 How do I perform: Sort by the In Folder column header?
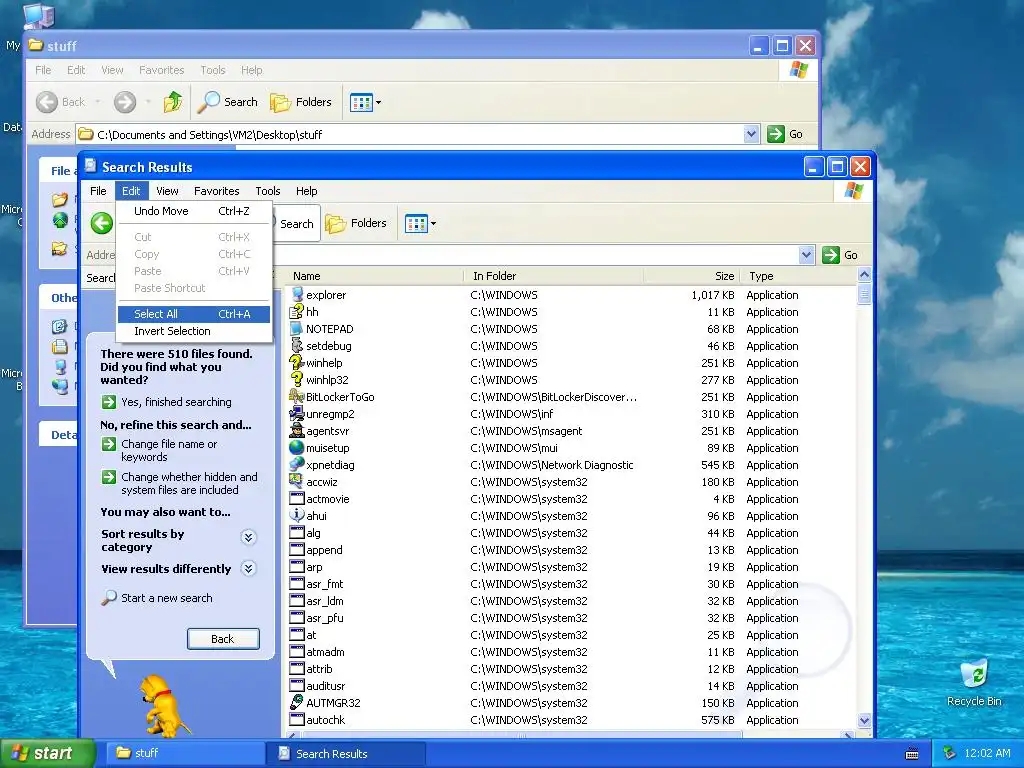(x=554, y=276)
